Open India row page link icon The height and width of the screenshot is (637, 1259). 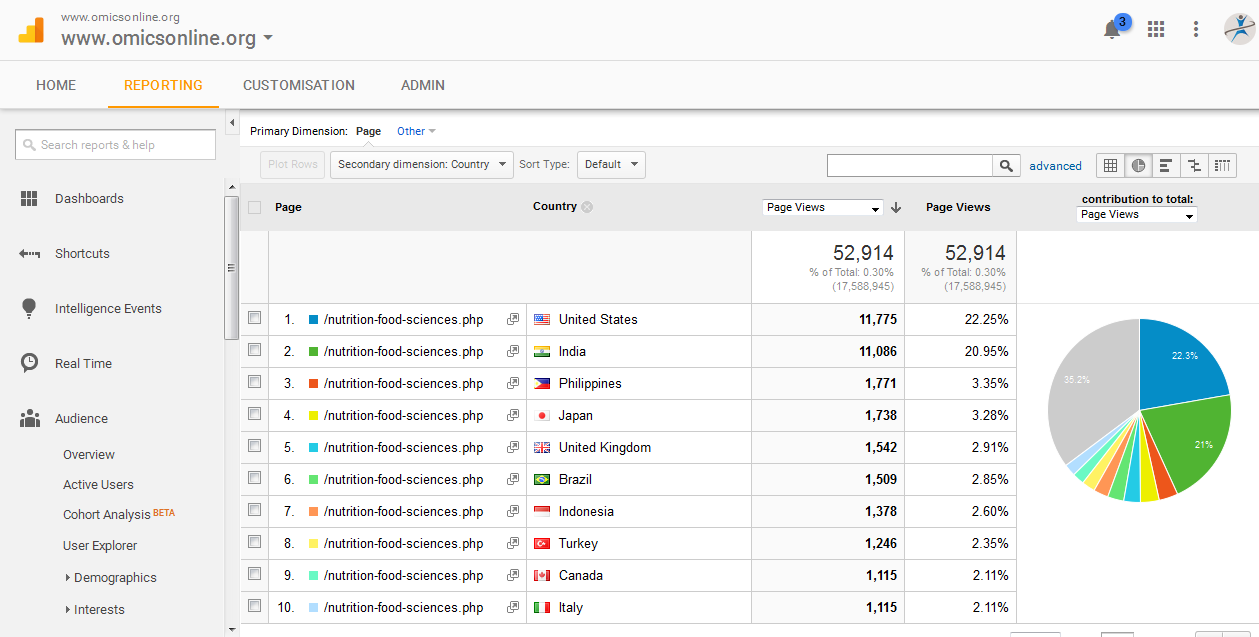click(513, 352)
